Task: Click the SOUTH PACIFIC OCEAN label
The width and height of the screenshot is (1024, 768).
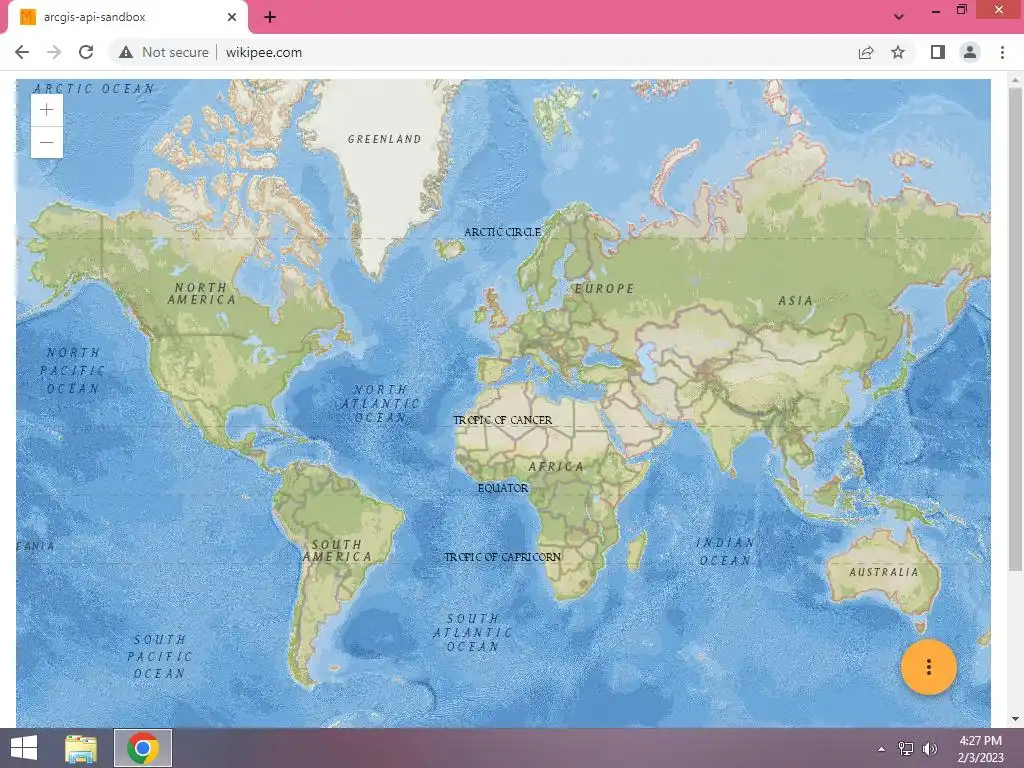Action: click(x=159, y=656)
